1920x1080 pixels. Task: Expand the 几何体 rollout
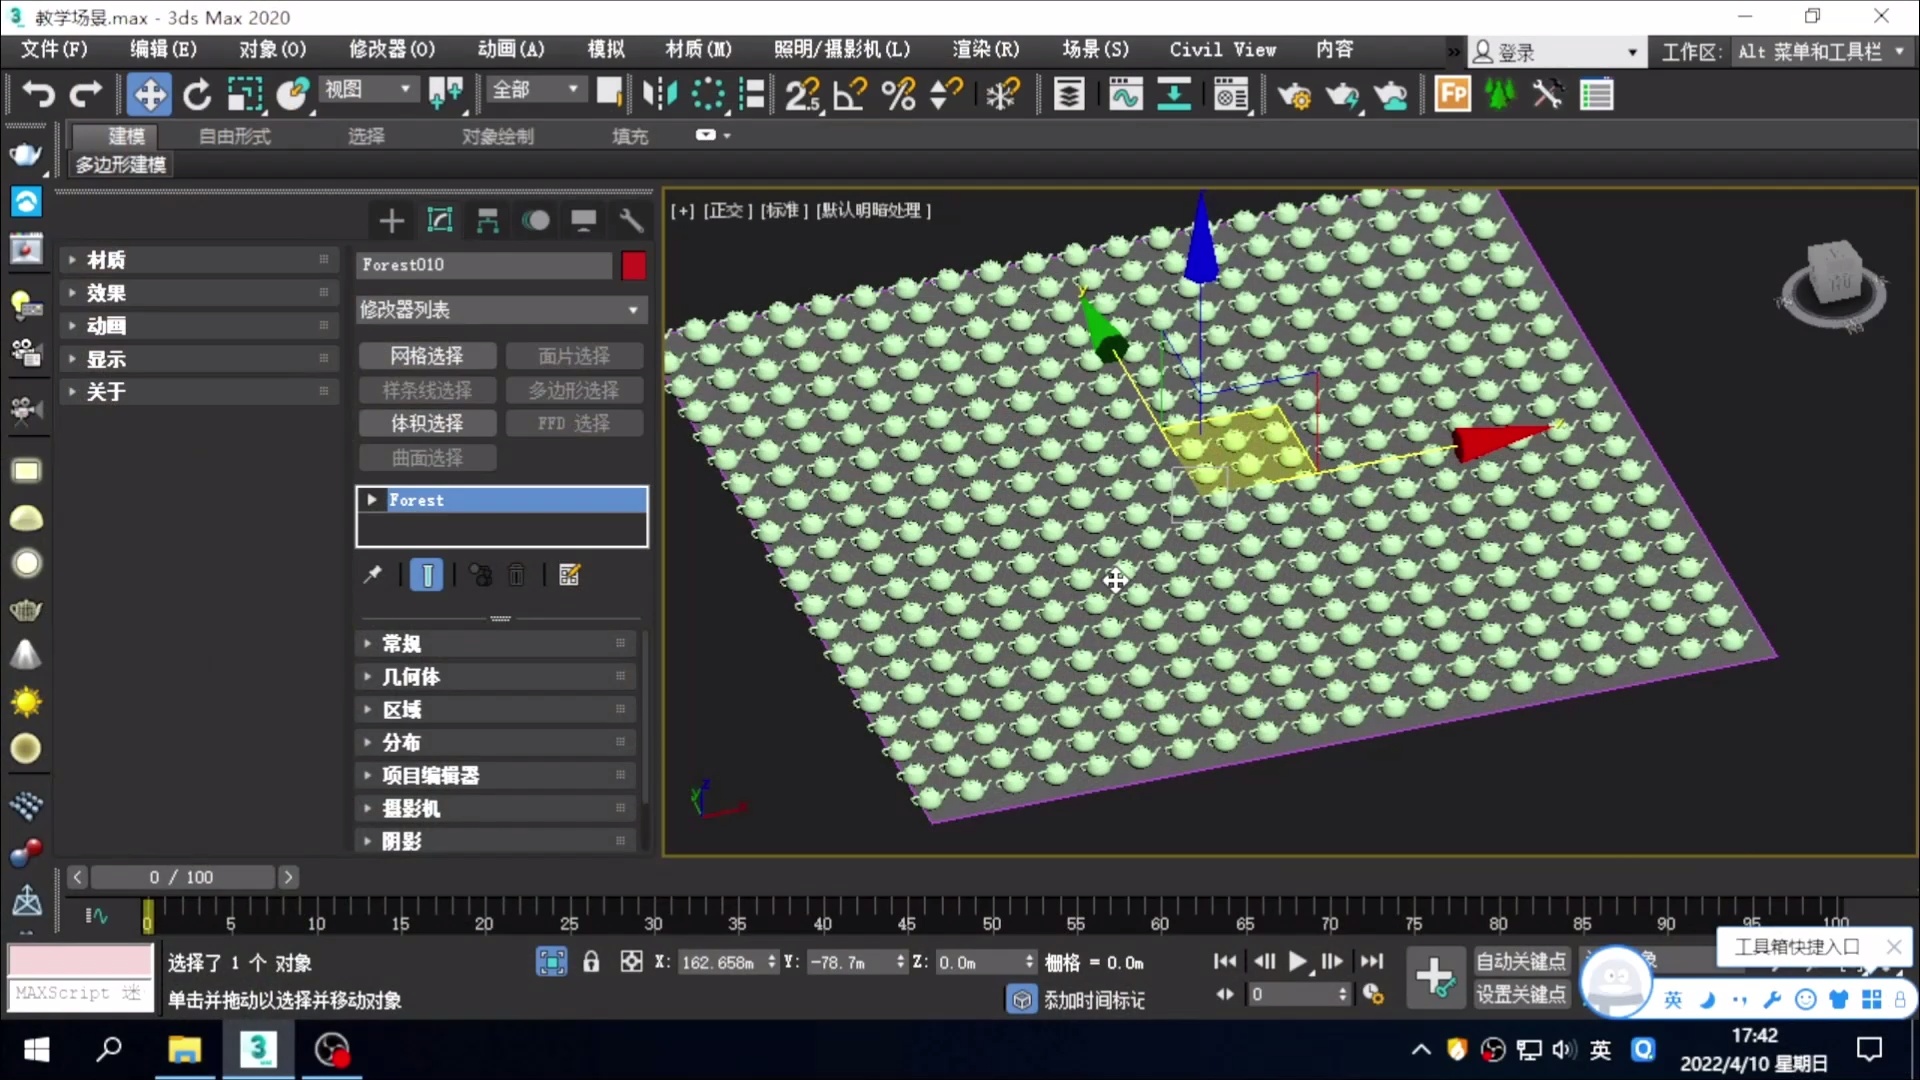click(411, 677)
